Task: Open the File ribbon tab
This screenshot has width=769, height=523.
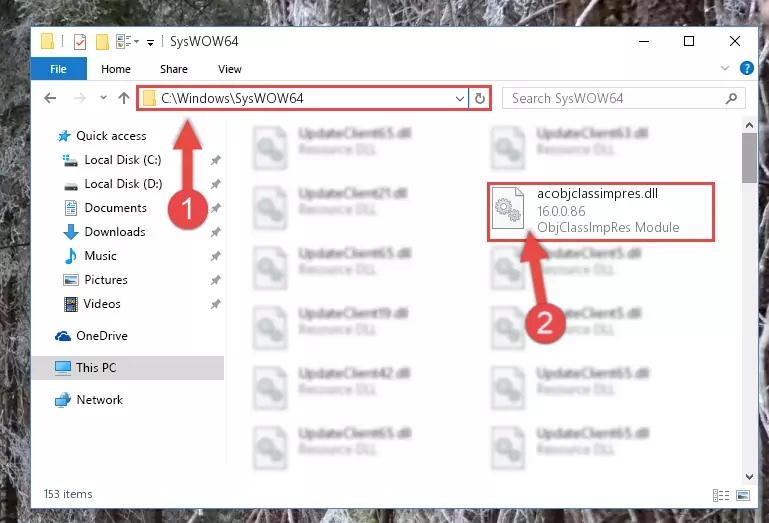Action: tap(58, 69)
